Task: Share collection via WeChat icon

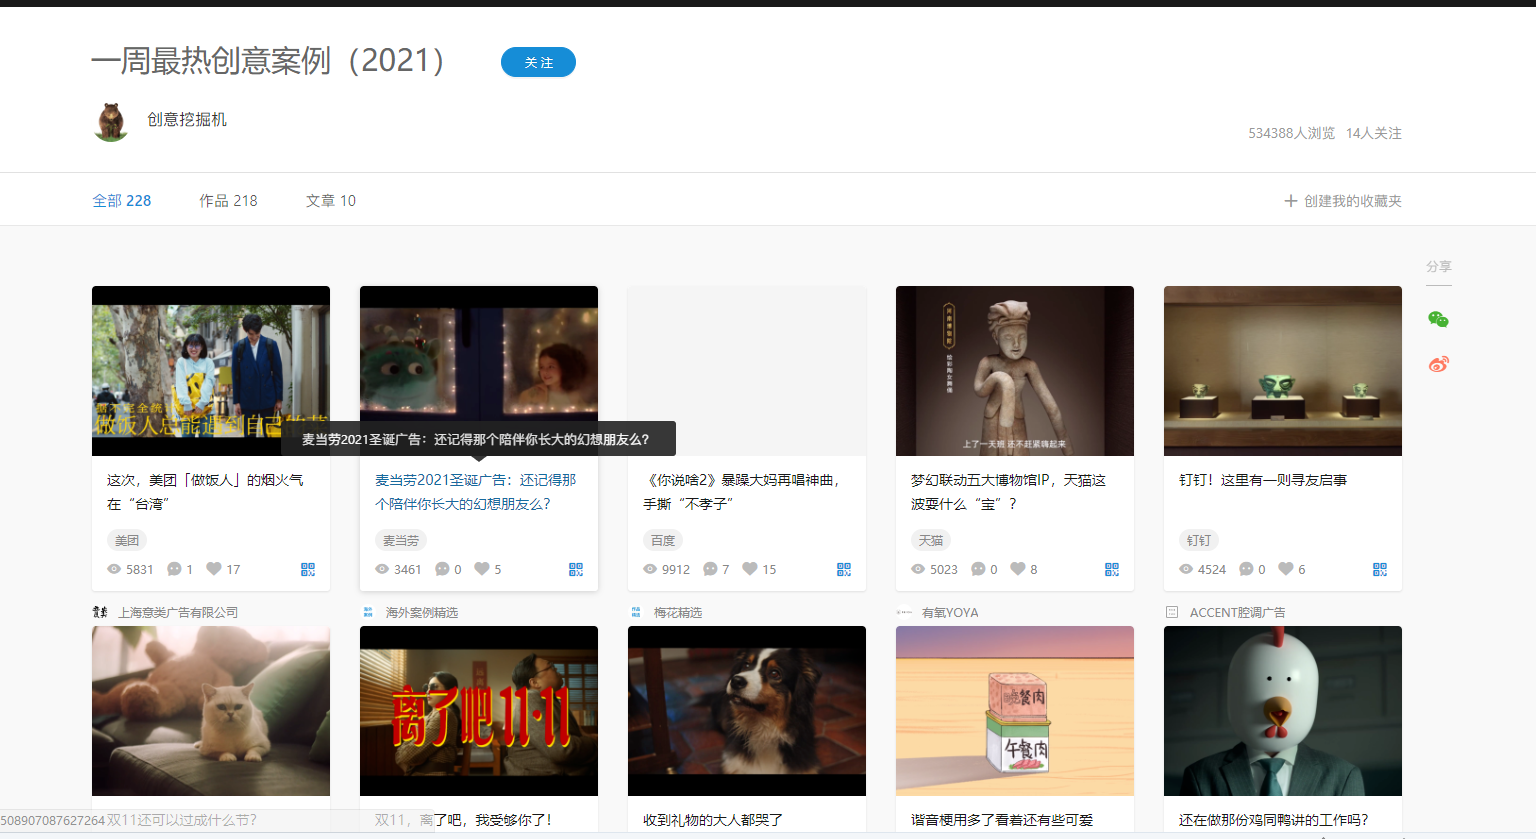Action: [1438, 319]
